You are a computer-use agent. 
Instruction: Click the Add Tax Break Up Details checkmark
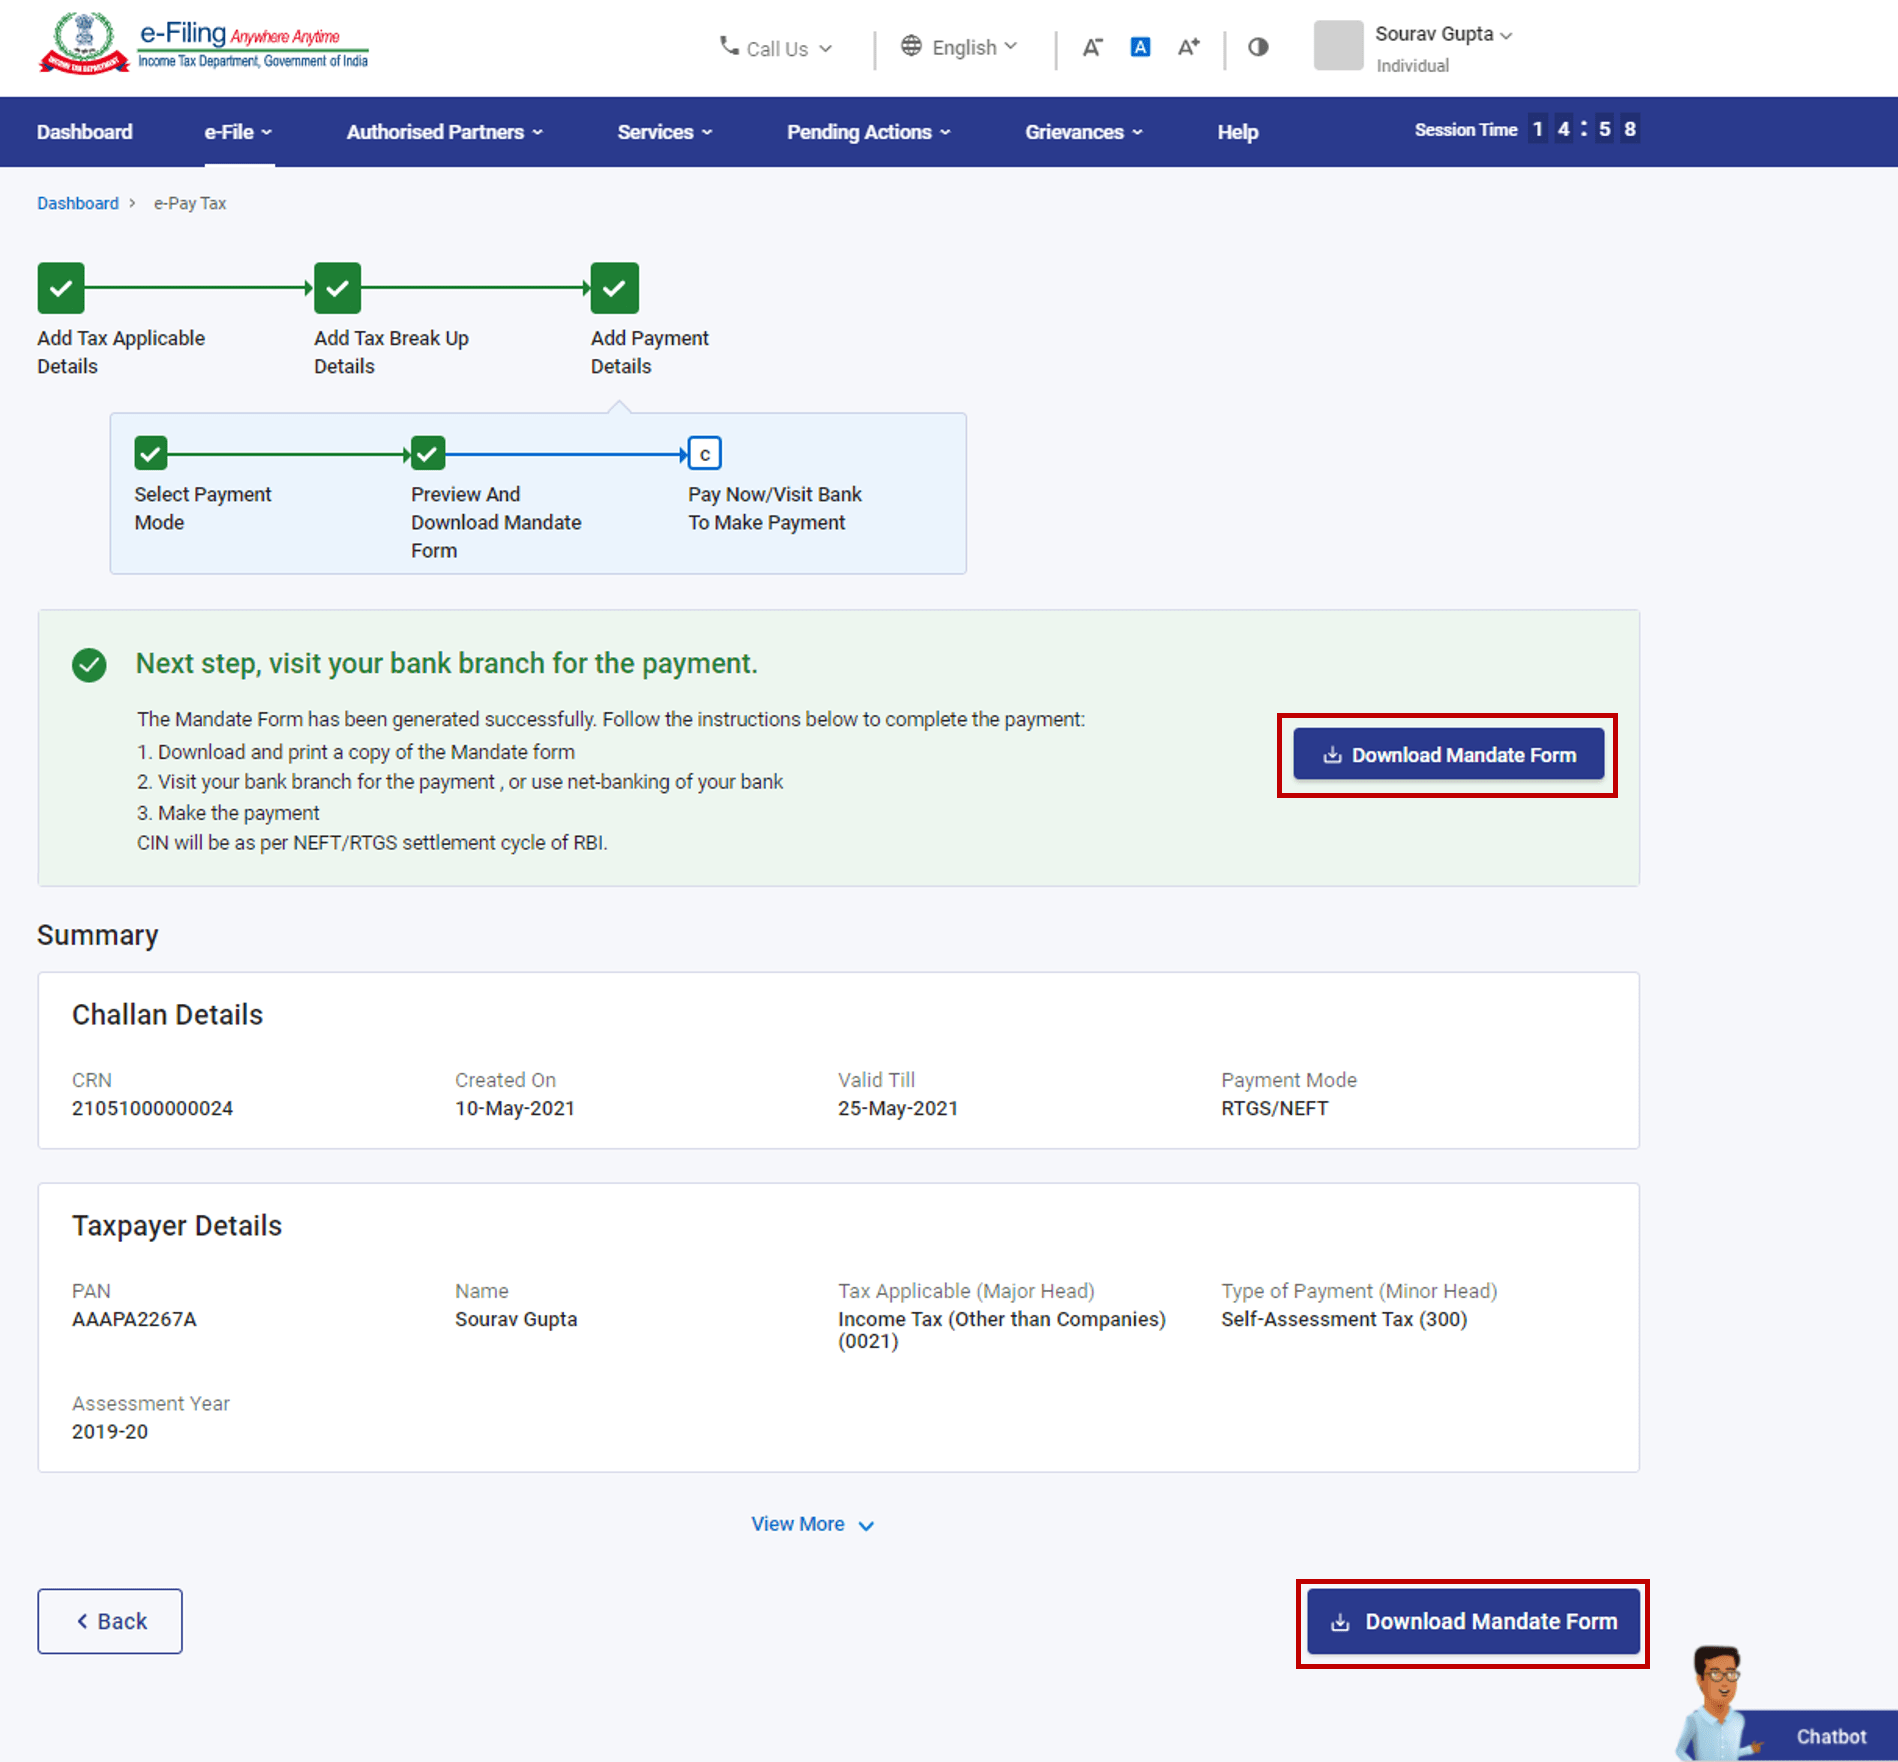(x=337, y=288)
